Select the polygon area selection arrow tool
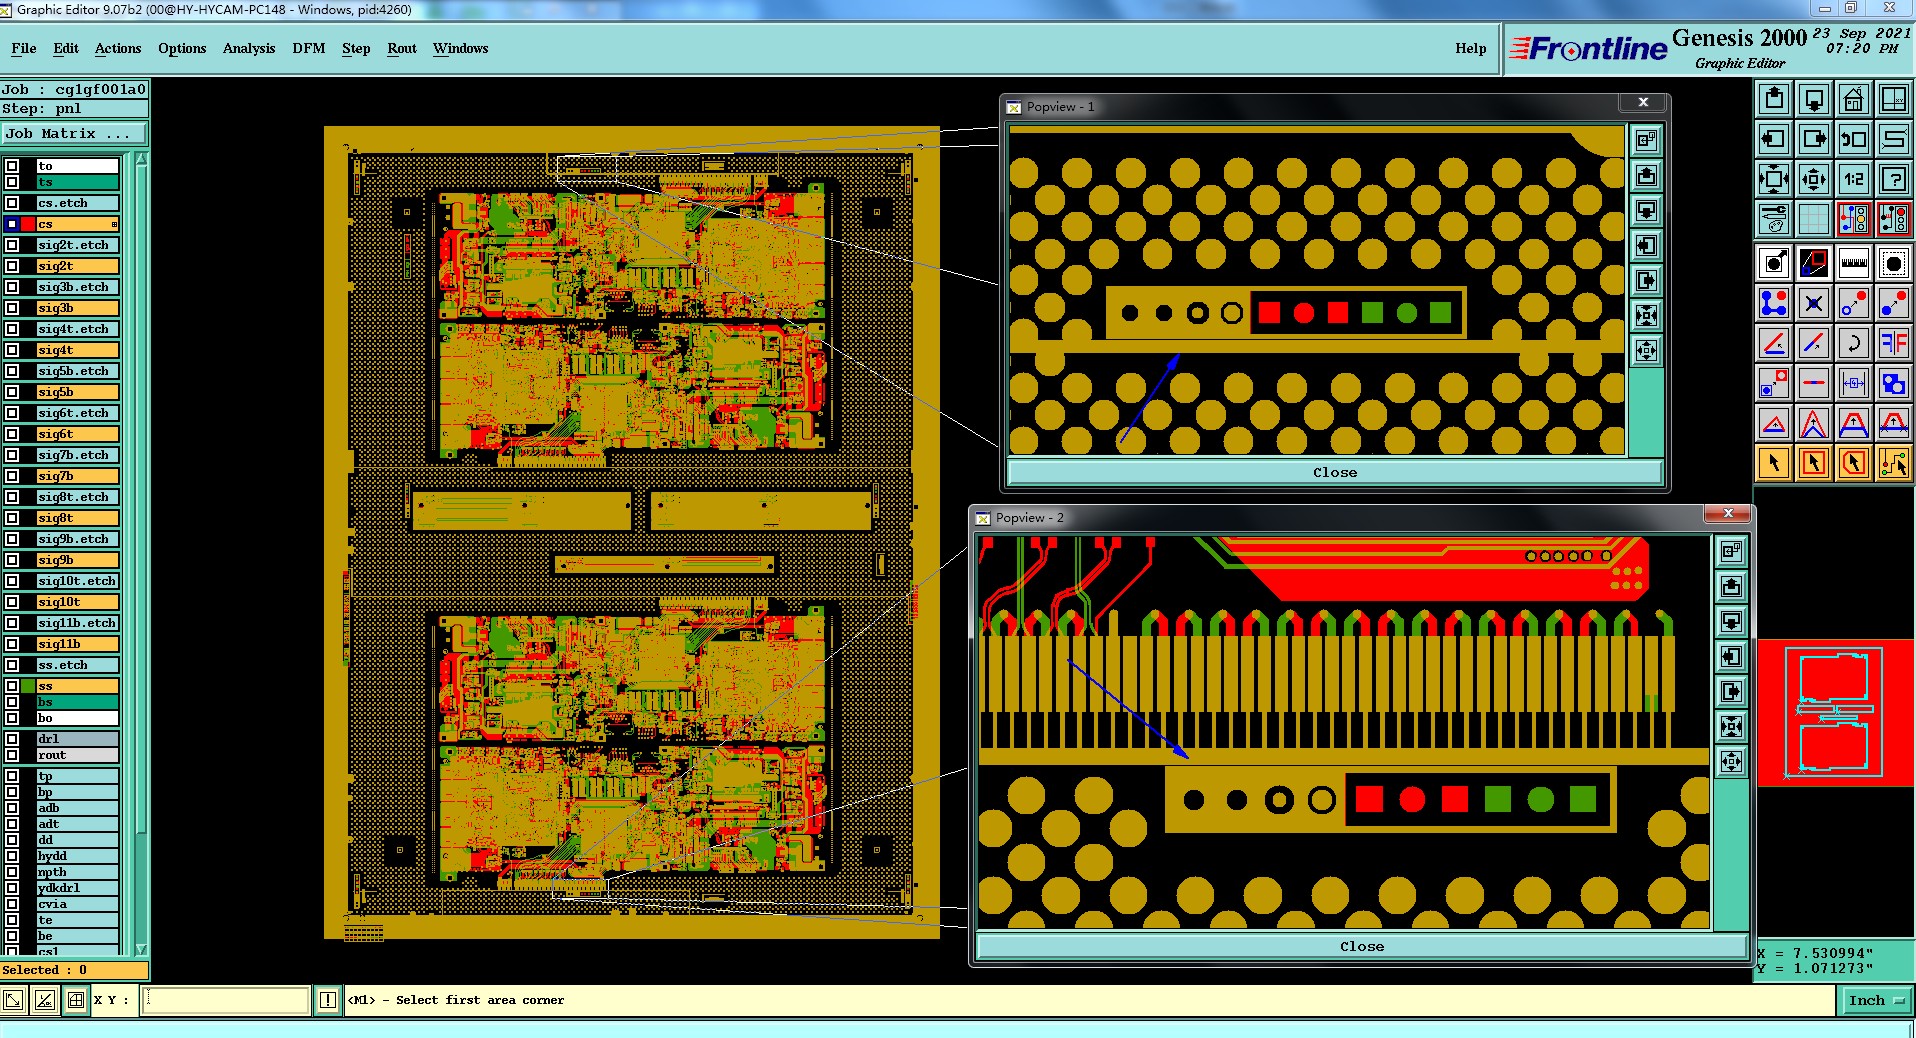 [x=1854, y=463]
